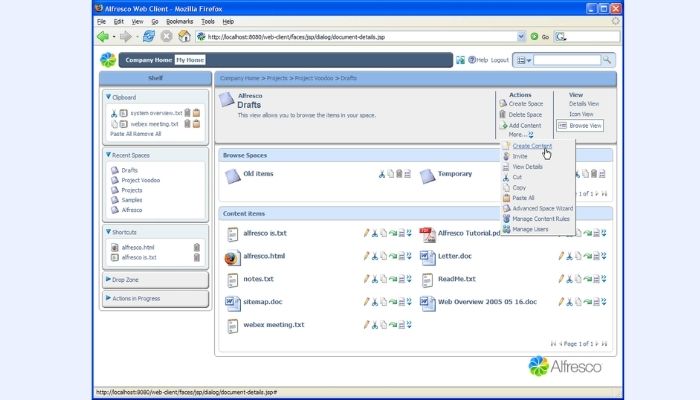Screen dimensions: 700x400
Task: Click the Create Space action
Action: point(525,104)
